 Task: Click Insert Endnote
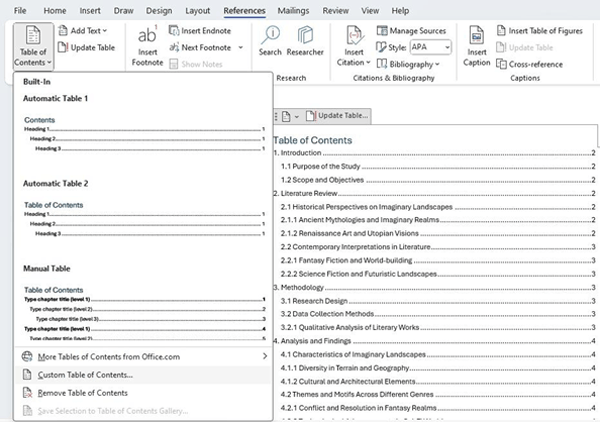coord(200,31)
